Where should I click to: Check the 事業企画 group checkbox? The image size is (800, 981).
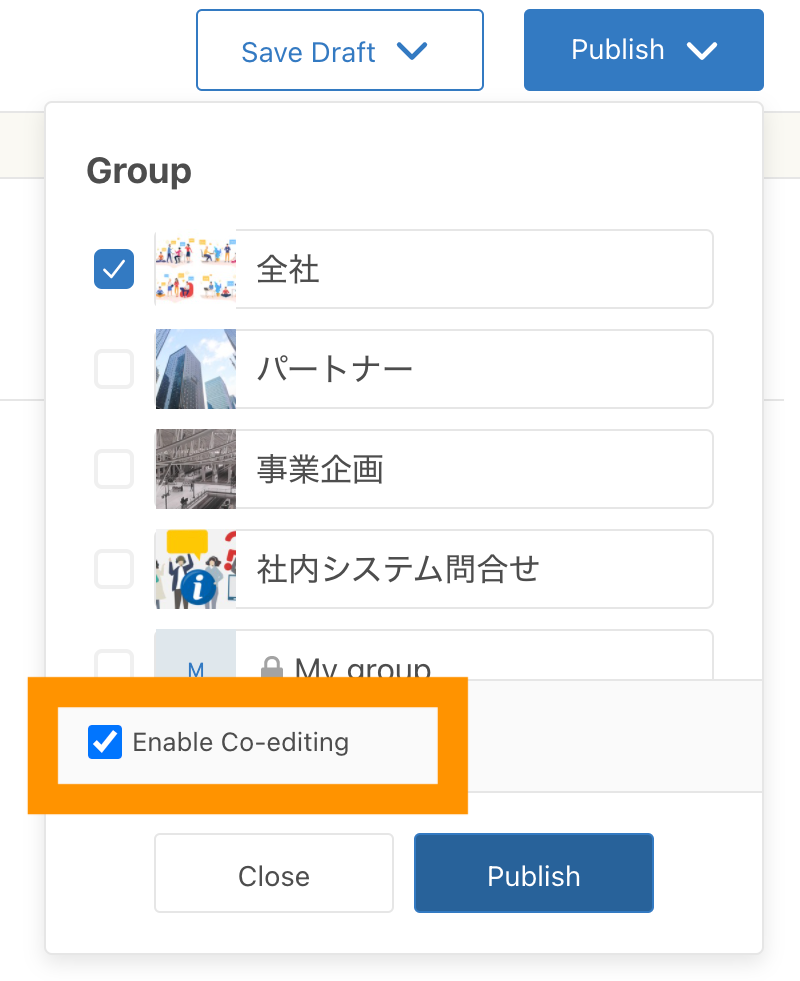tap(114, 469)
